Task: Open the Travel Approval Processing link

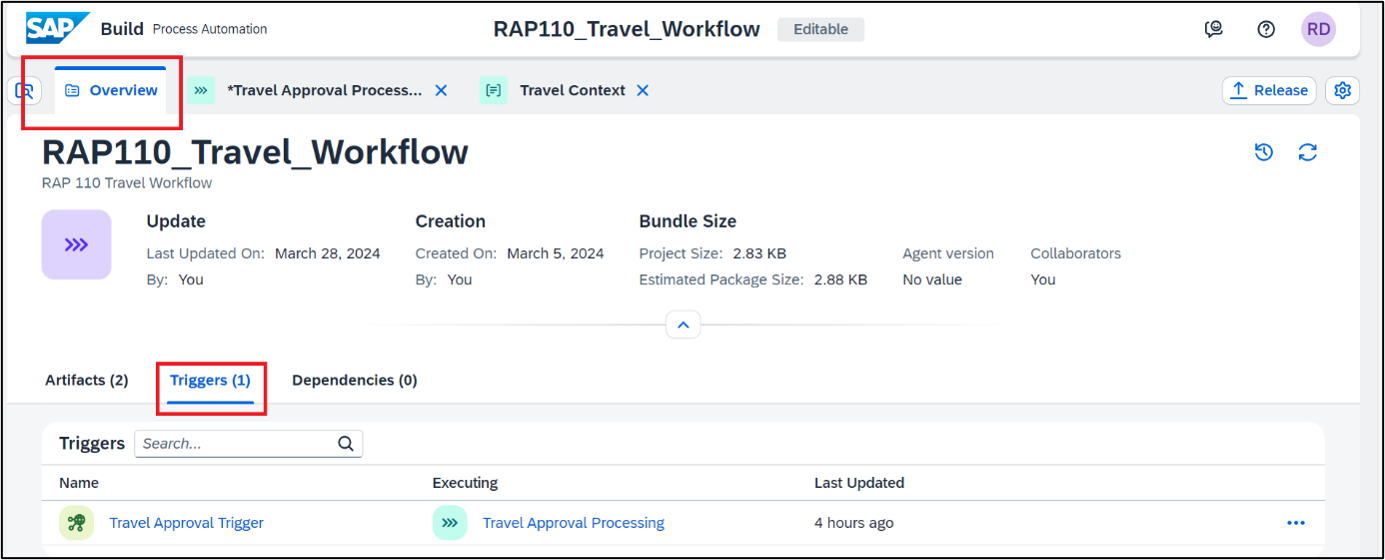Action: point(573,523)
